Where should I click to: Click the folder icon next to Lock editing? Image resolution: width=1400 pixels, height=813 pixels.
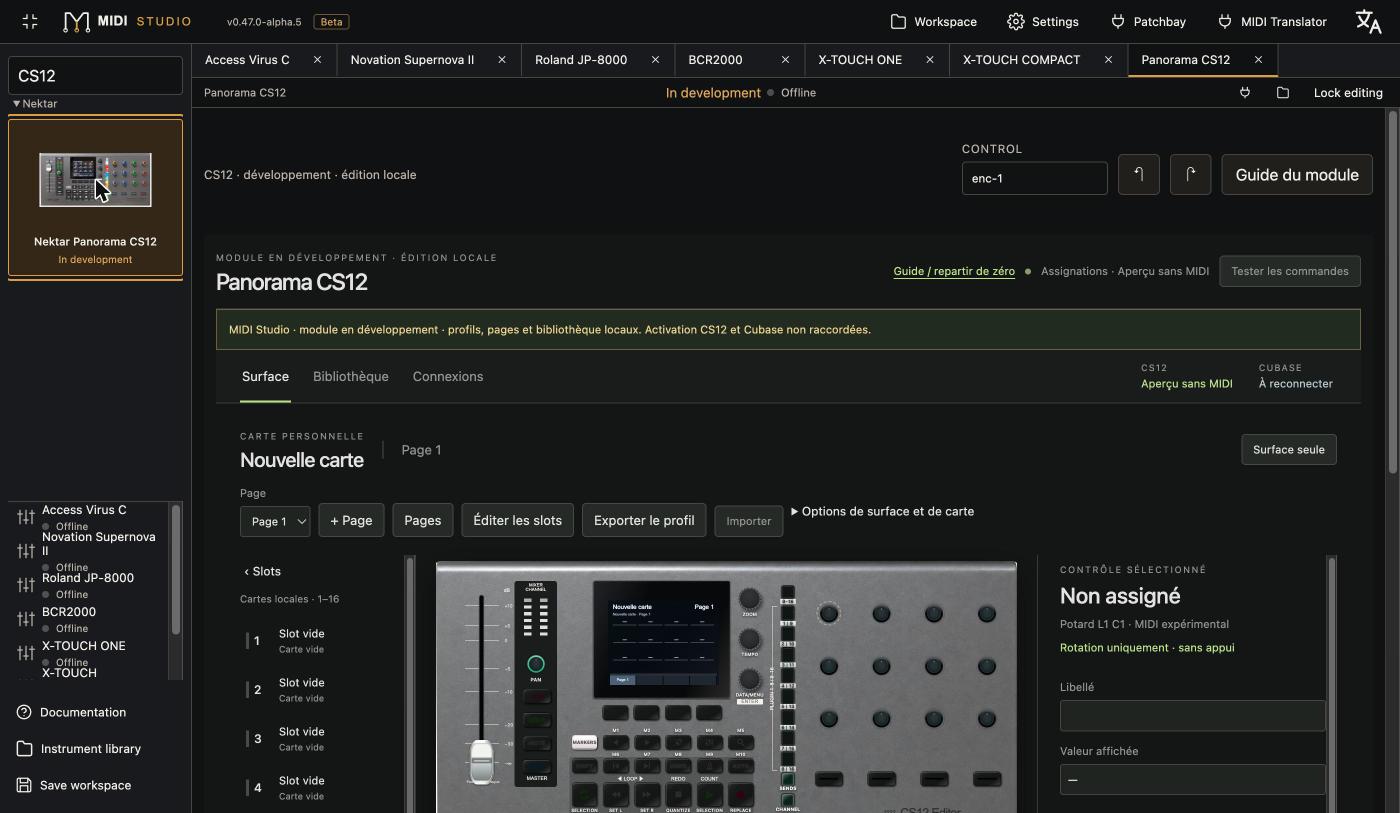1283,93
